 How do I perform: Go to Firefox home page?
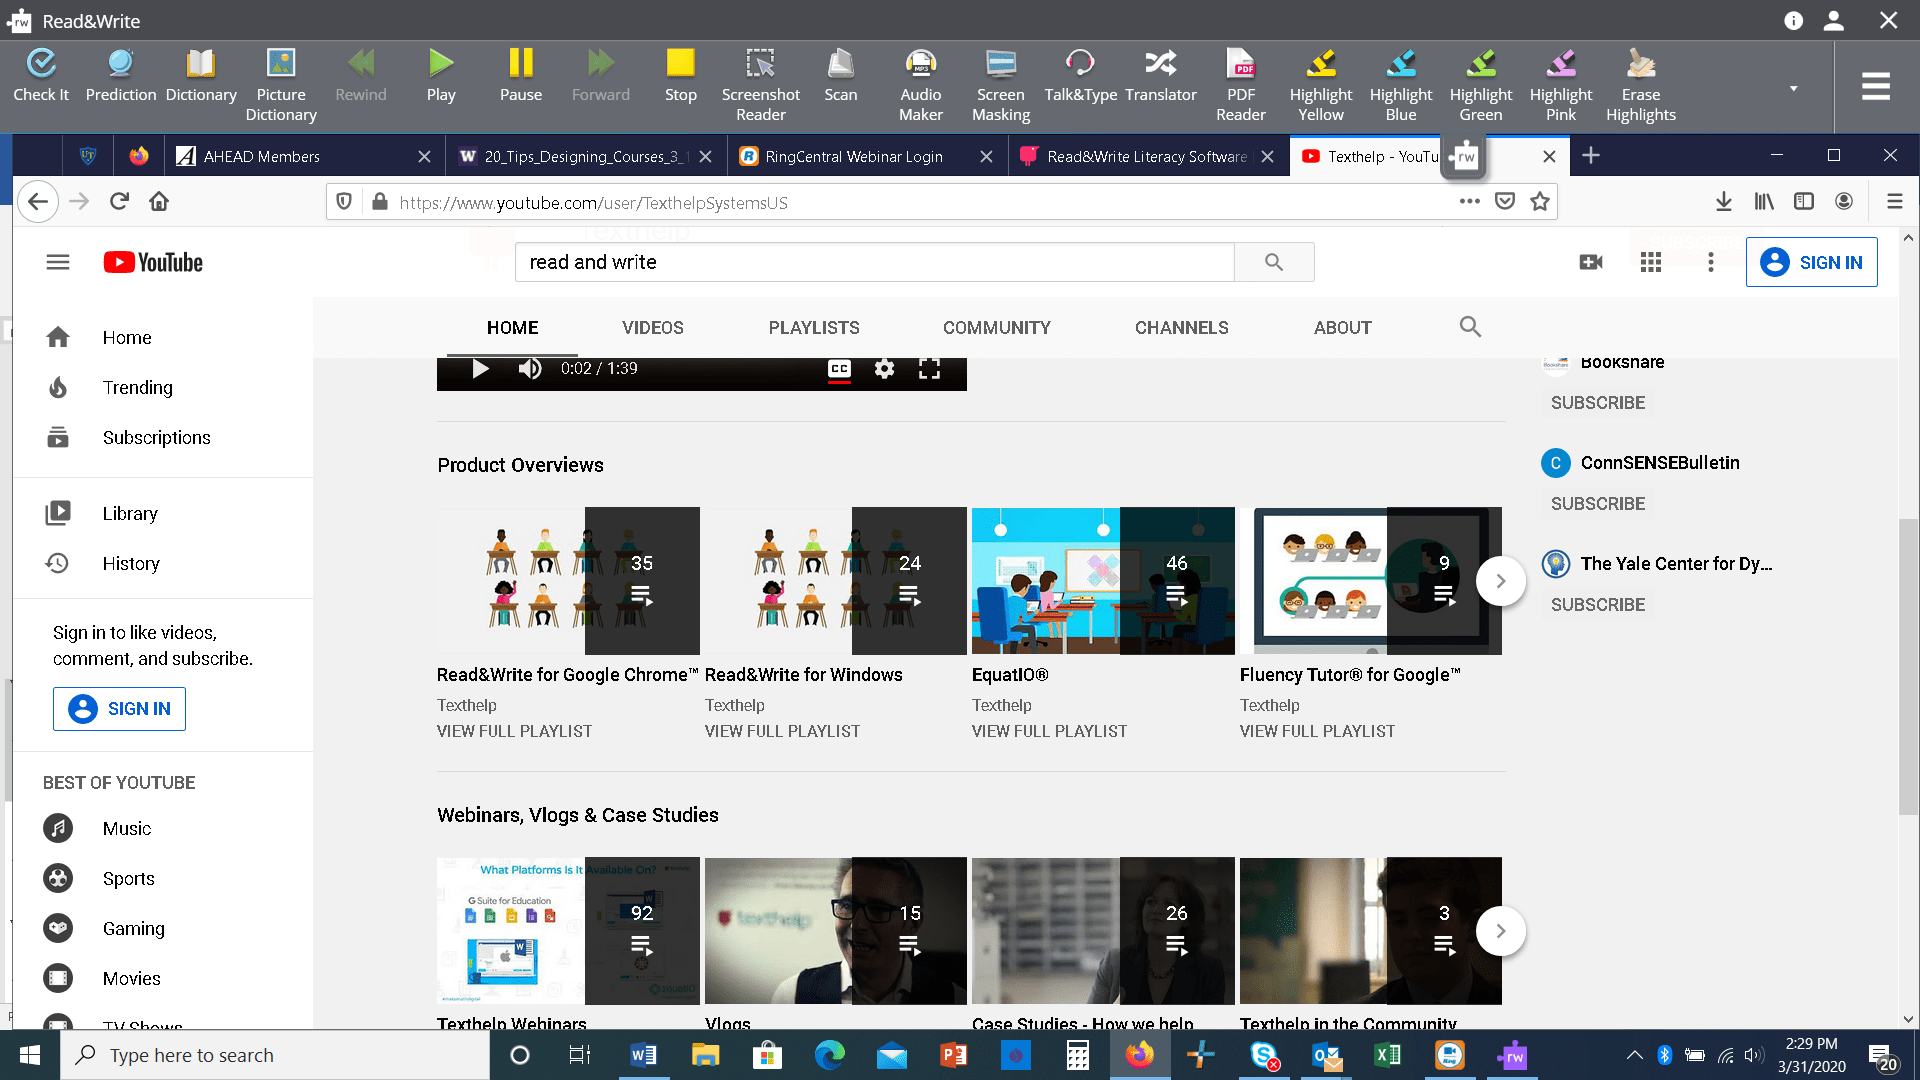[158, 201]
